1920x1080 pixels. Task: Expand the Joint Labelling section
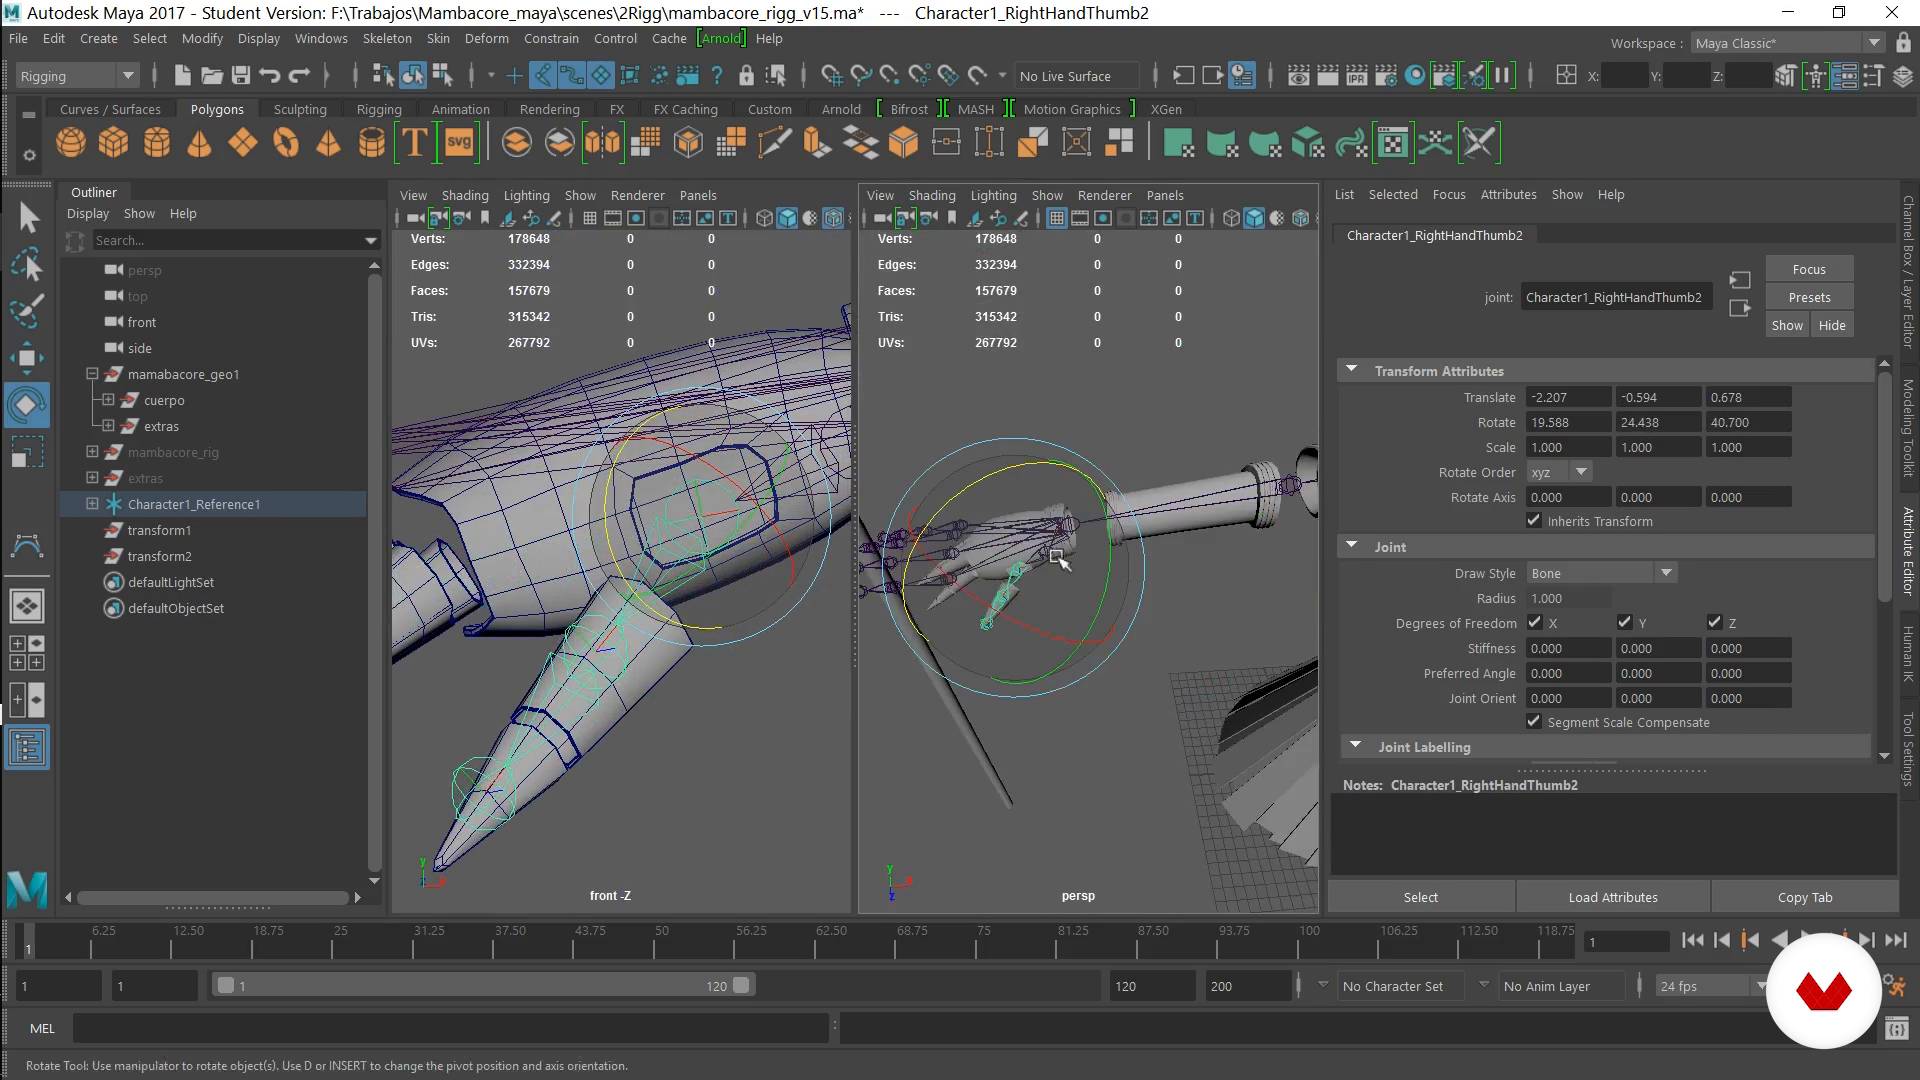tap(1356, 746)
